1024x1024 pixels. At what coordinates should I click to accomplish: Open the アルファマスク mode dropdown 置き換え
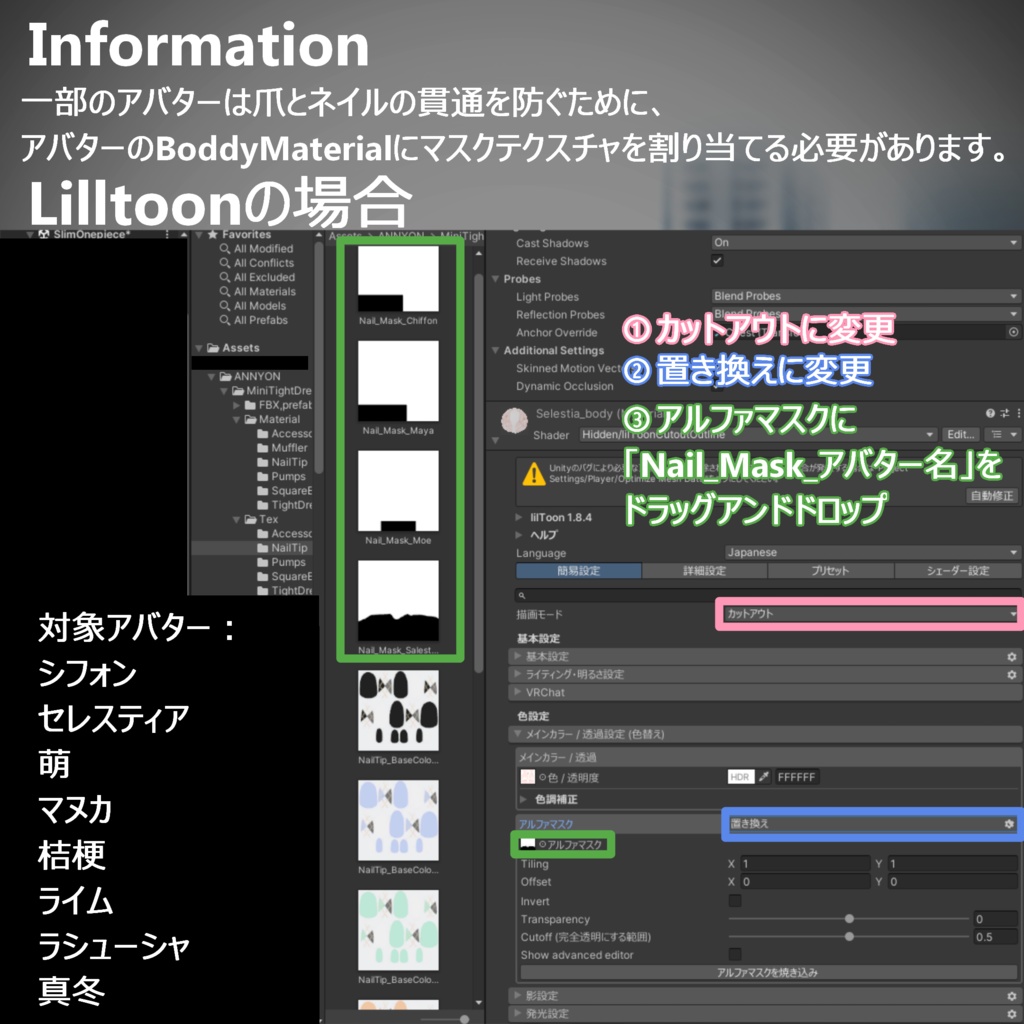click(873, 824)
